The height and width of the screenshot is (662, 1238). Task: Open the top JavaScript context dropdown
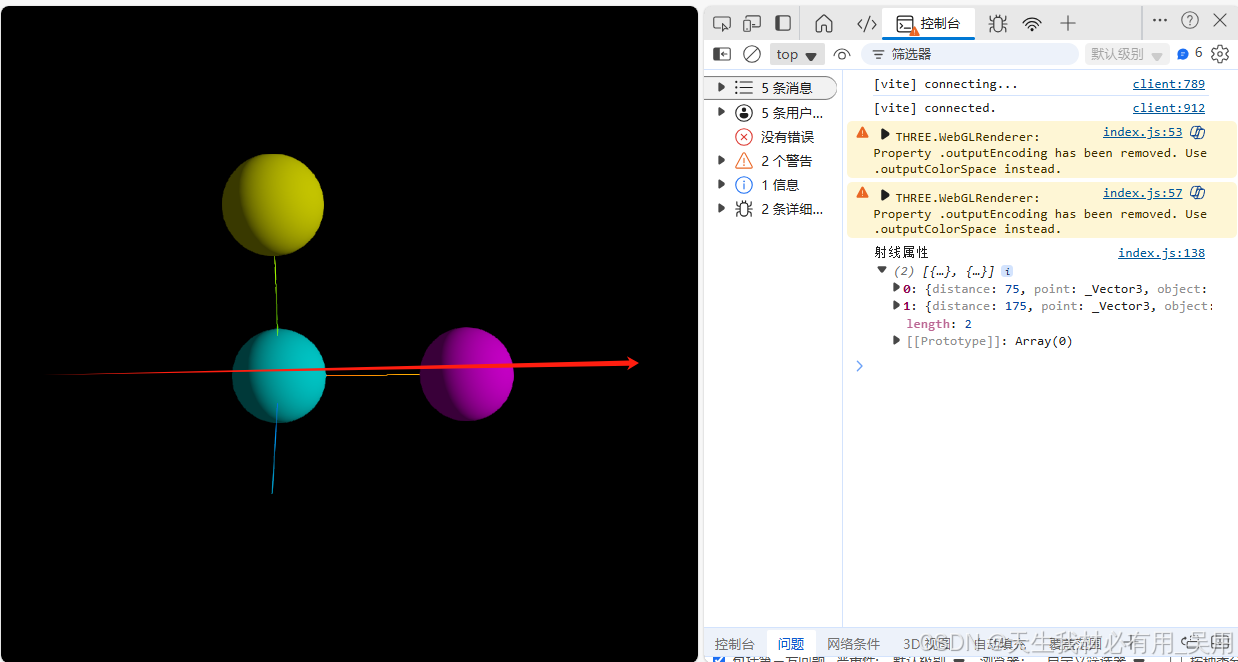[797, 54]
